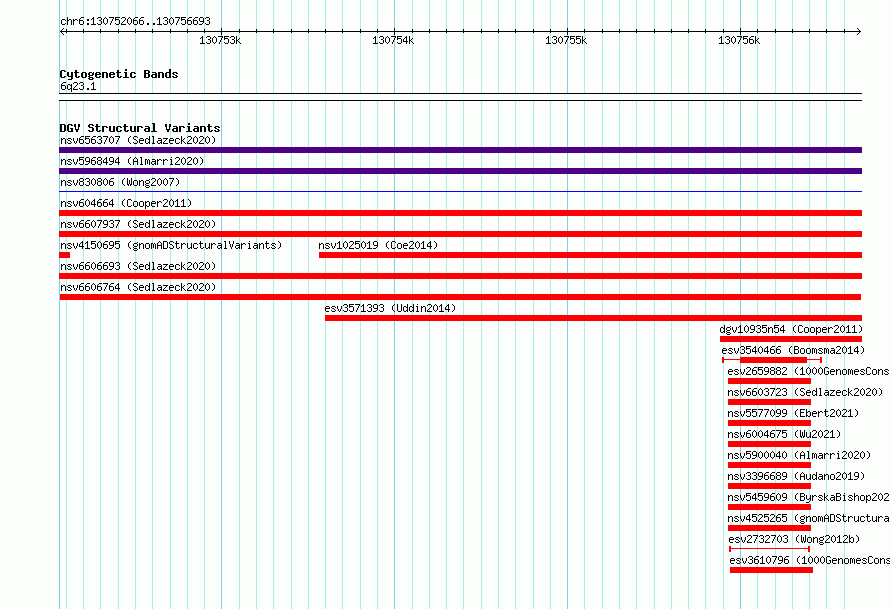
Task: Click the short red nsv4150695 gnomAD bar
Action: point(65,255)
